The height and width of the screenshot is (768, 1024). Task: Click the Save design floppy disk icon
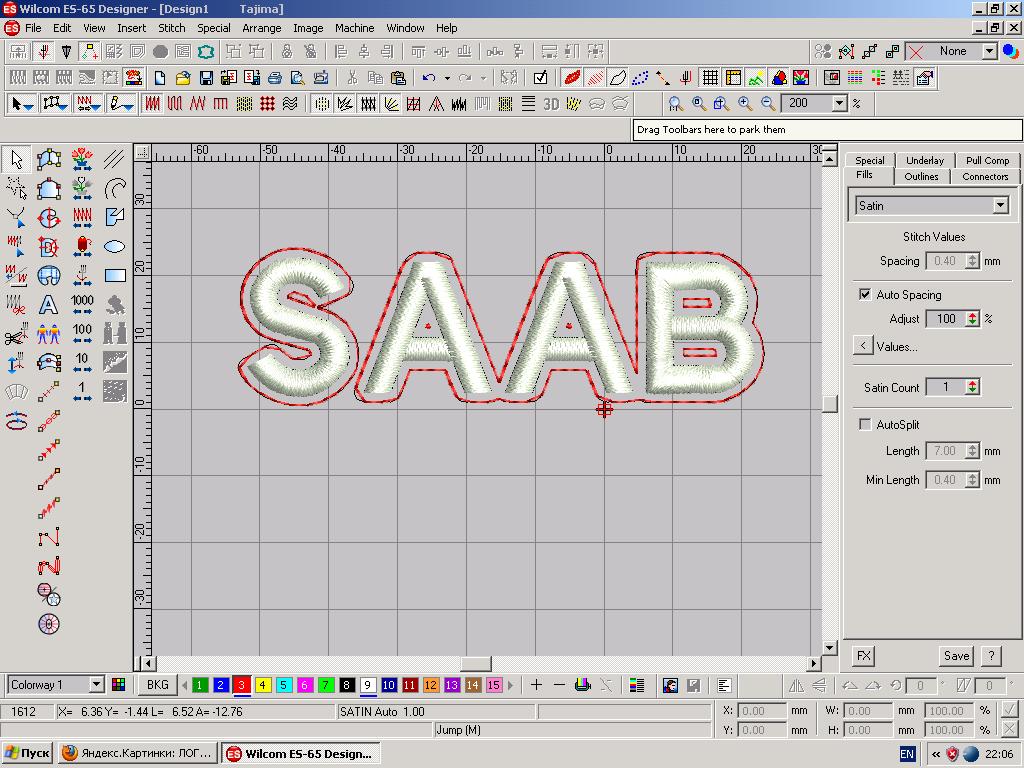(206, 77)
